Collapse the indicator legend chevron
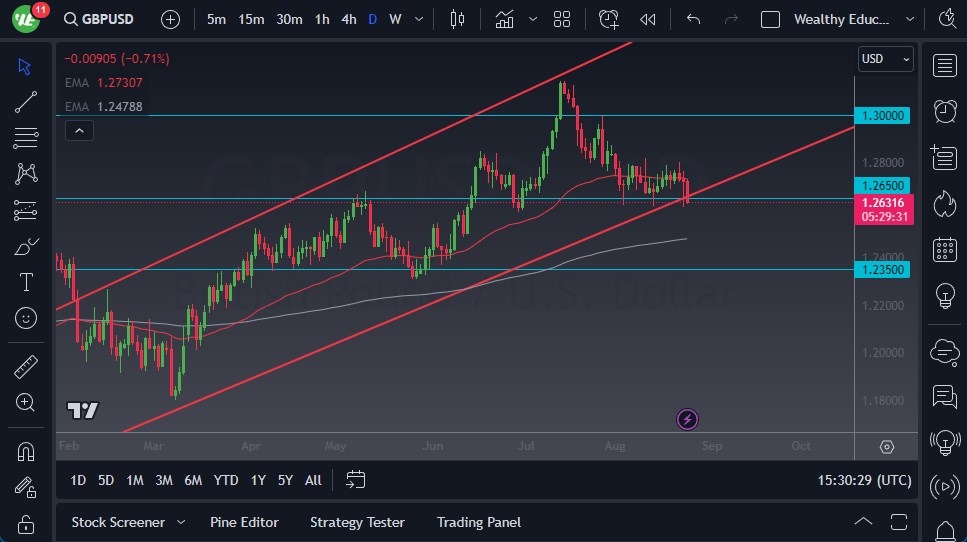Image resolution: width=967 pixels, height=542 pixels. coord(80,131)
